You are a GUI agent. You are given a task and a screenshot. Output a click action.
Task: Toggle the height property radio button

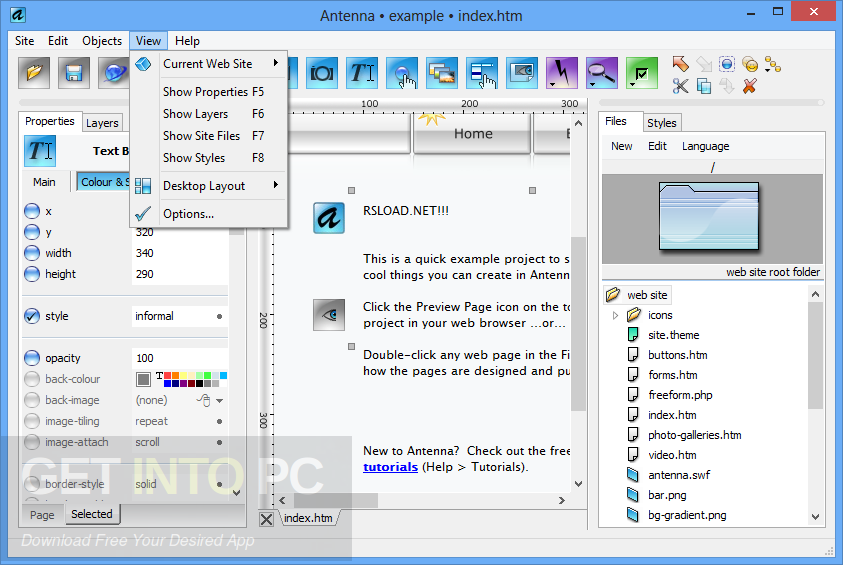pyautogui.click(x=32, y=274)
